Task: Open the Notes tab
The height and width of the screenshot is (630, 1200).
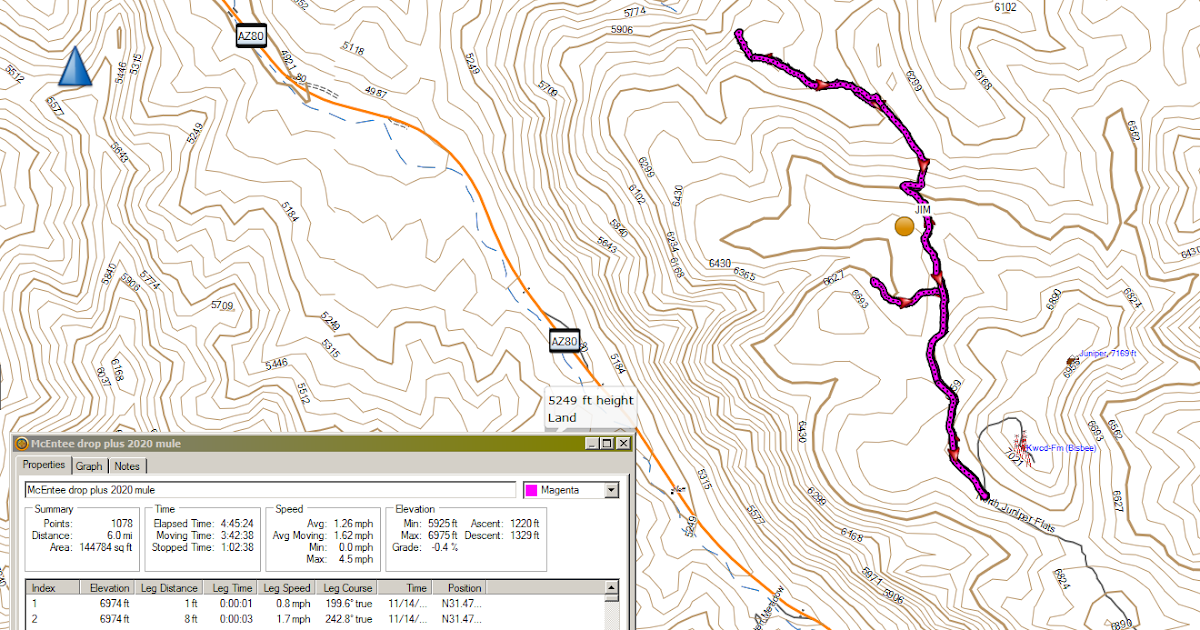Action: (127, 465)
